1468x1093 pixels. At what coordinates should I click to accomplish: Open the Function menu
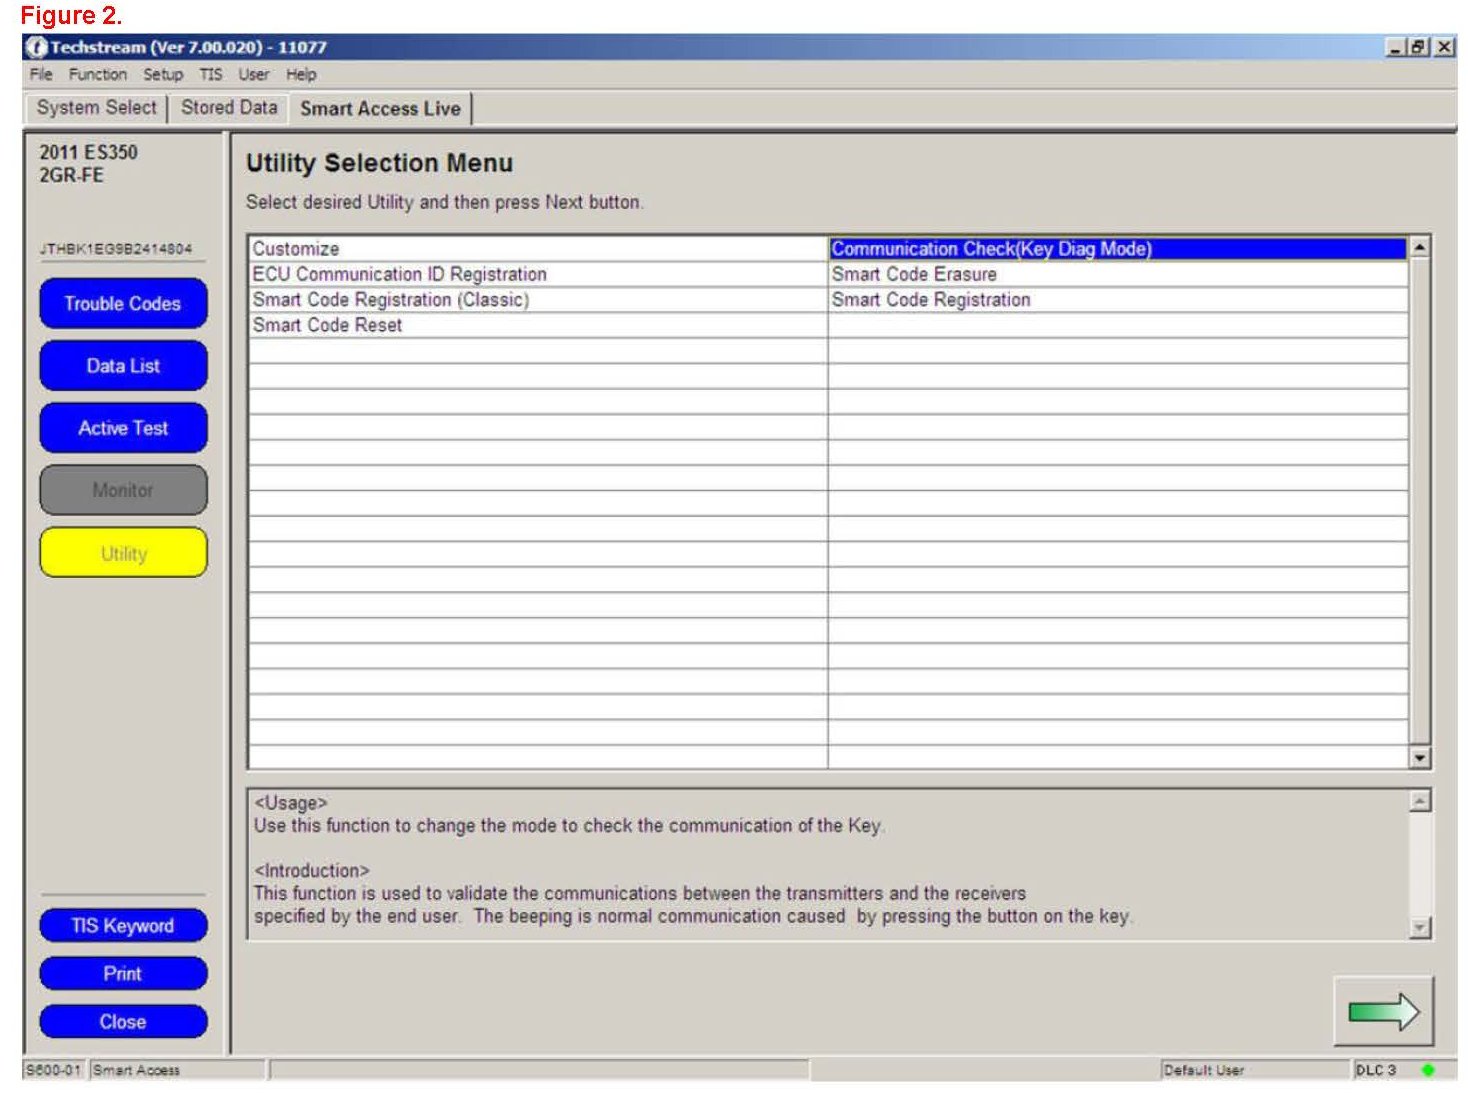pos(97,75)
